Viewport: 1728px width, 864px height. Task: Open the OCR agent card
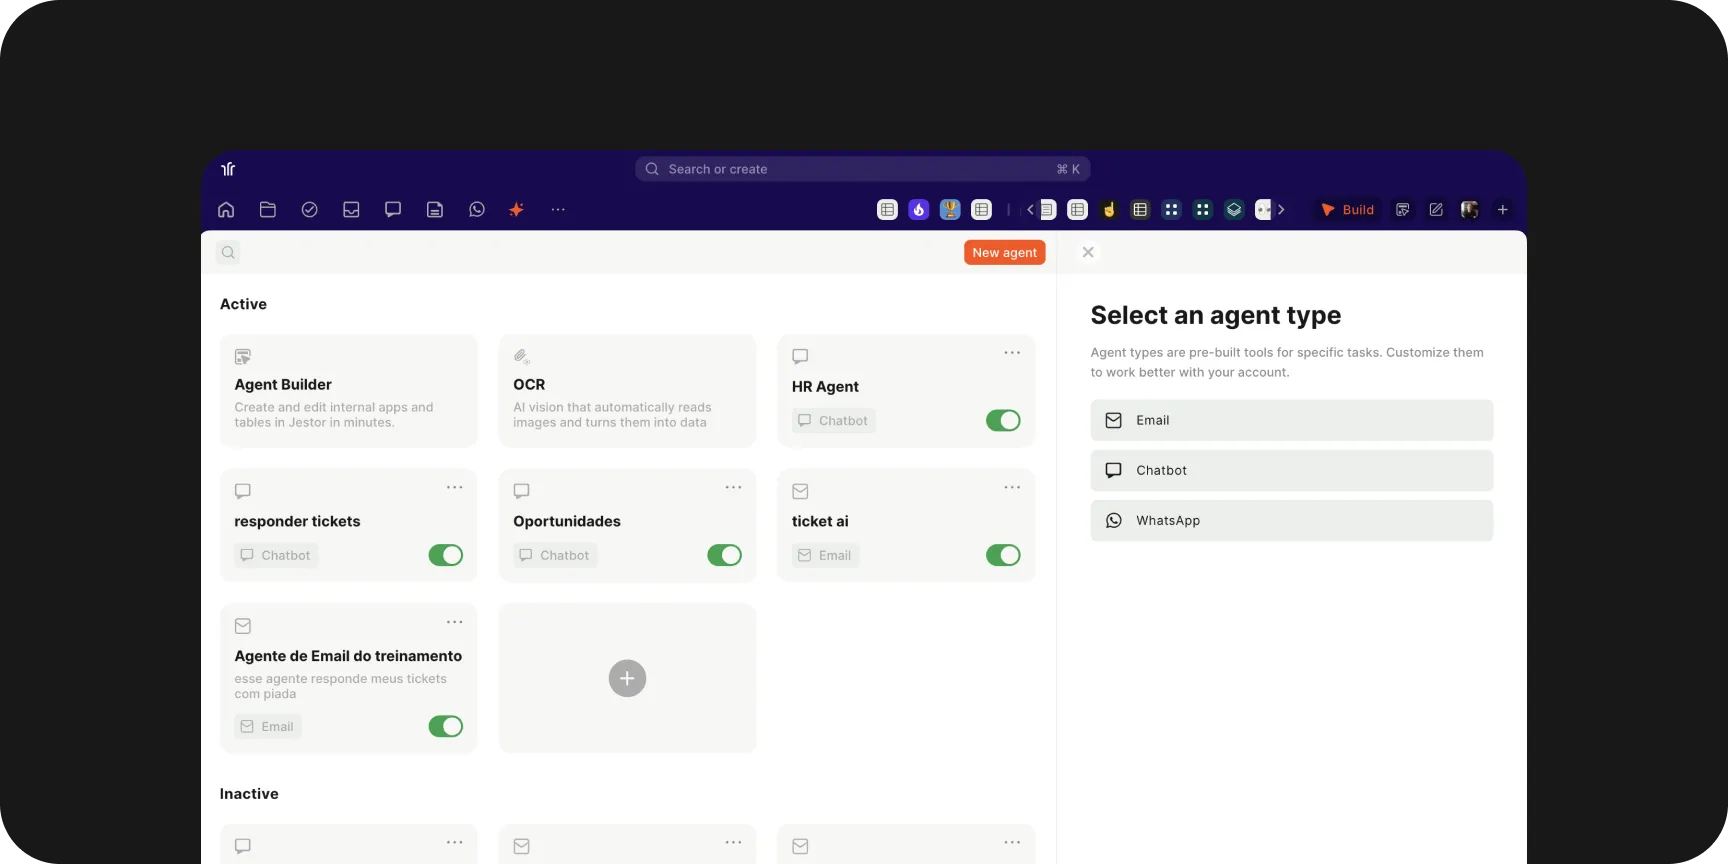[x=627, y=391]
